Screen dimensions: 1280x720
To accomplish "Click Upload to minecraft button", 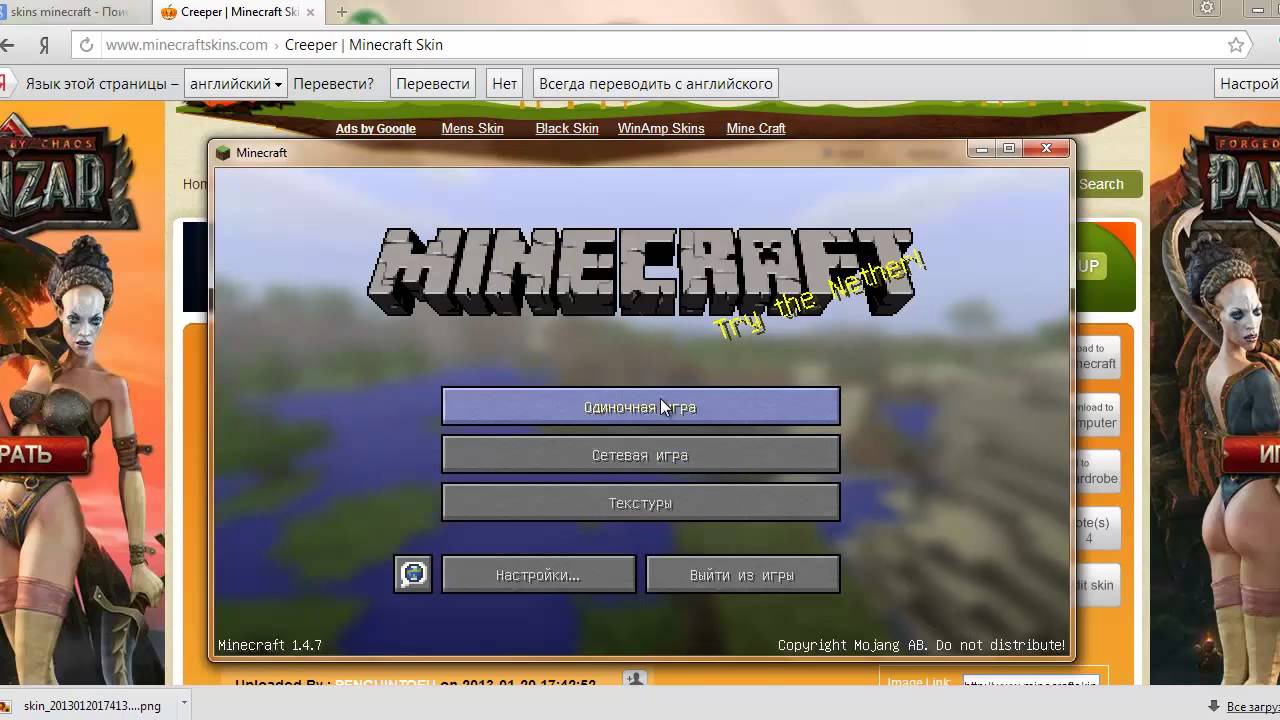I will (x=1096, y=357).
